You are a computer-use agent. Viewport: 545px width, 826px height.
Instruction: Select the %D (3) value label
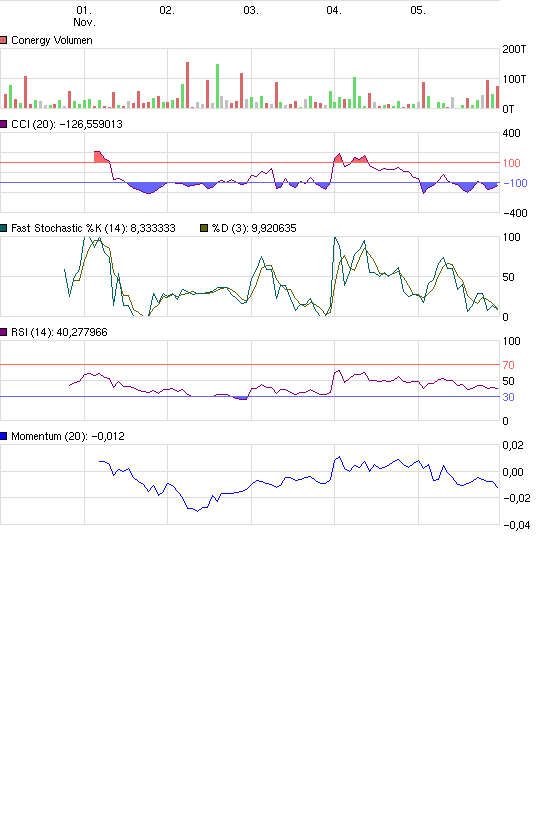254,228
